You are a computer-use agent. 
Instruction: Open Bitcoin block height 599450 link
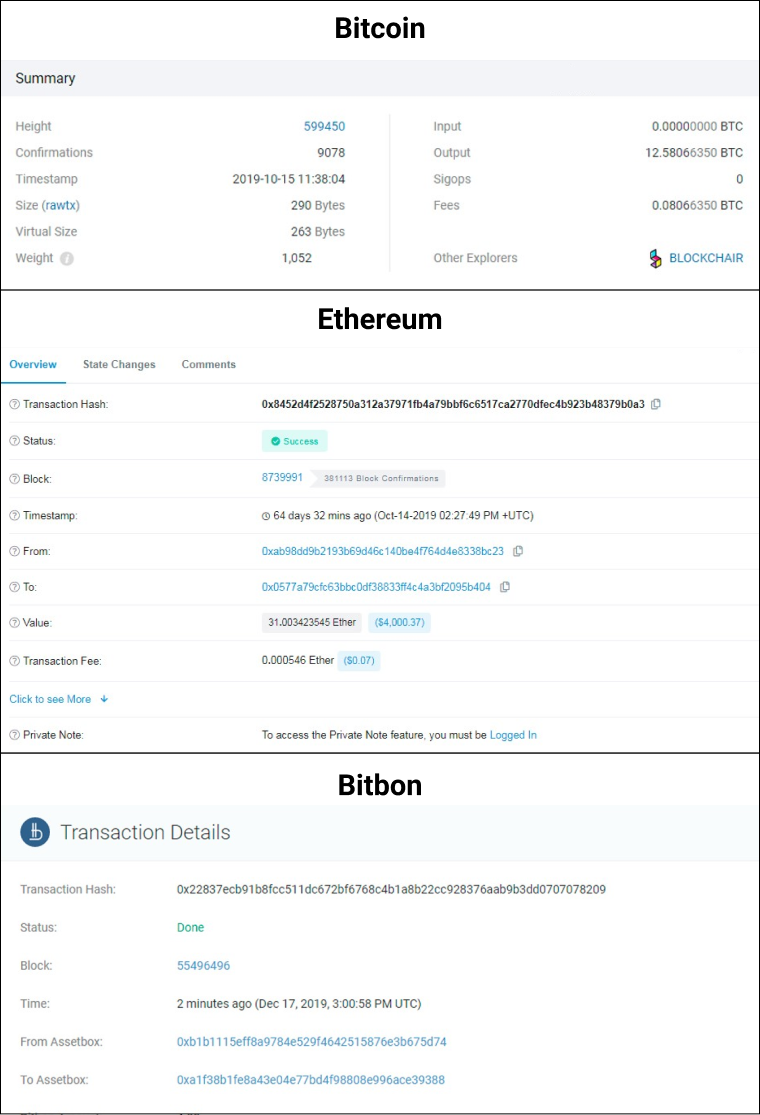pos(324,127)
